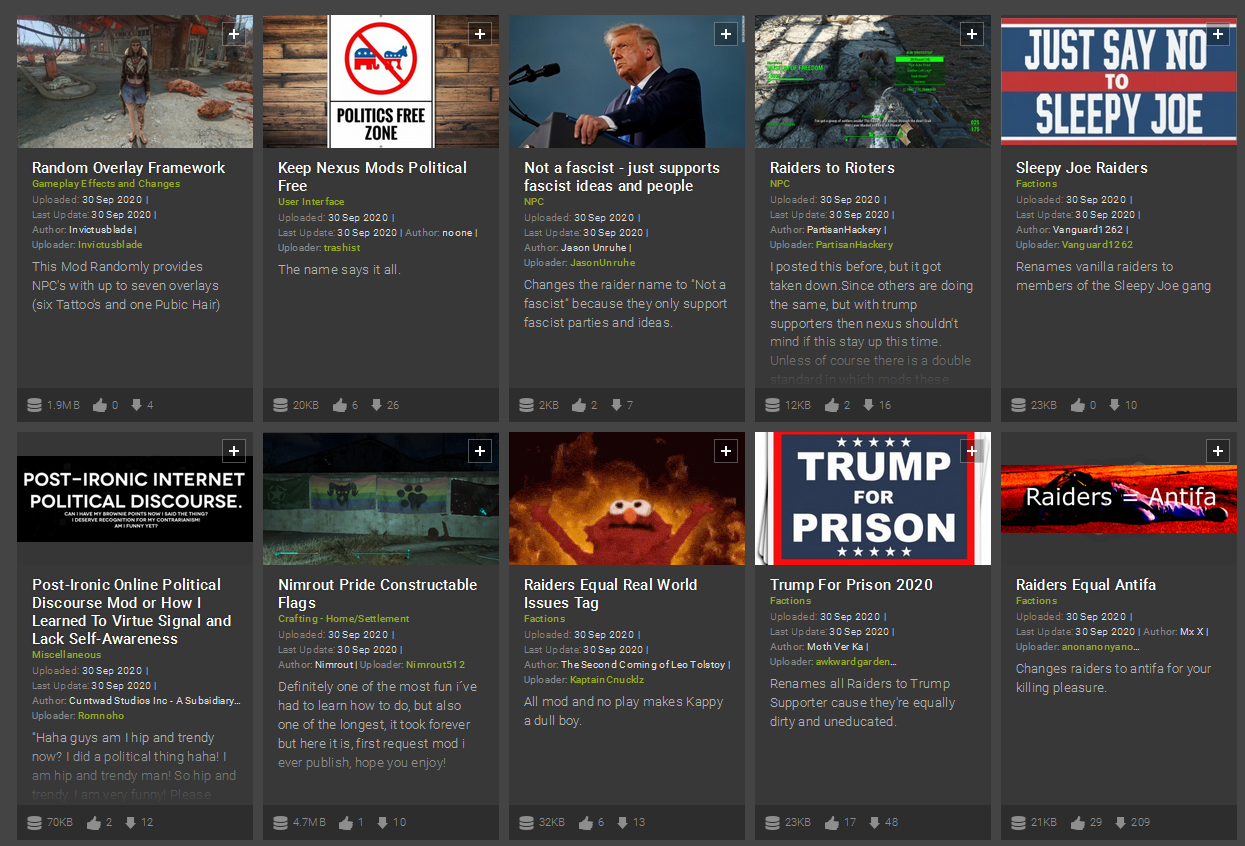
Task: Click the pride flags thumbnail image
Action: click(x=381, y=498)
